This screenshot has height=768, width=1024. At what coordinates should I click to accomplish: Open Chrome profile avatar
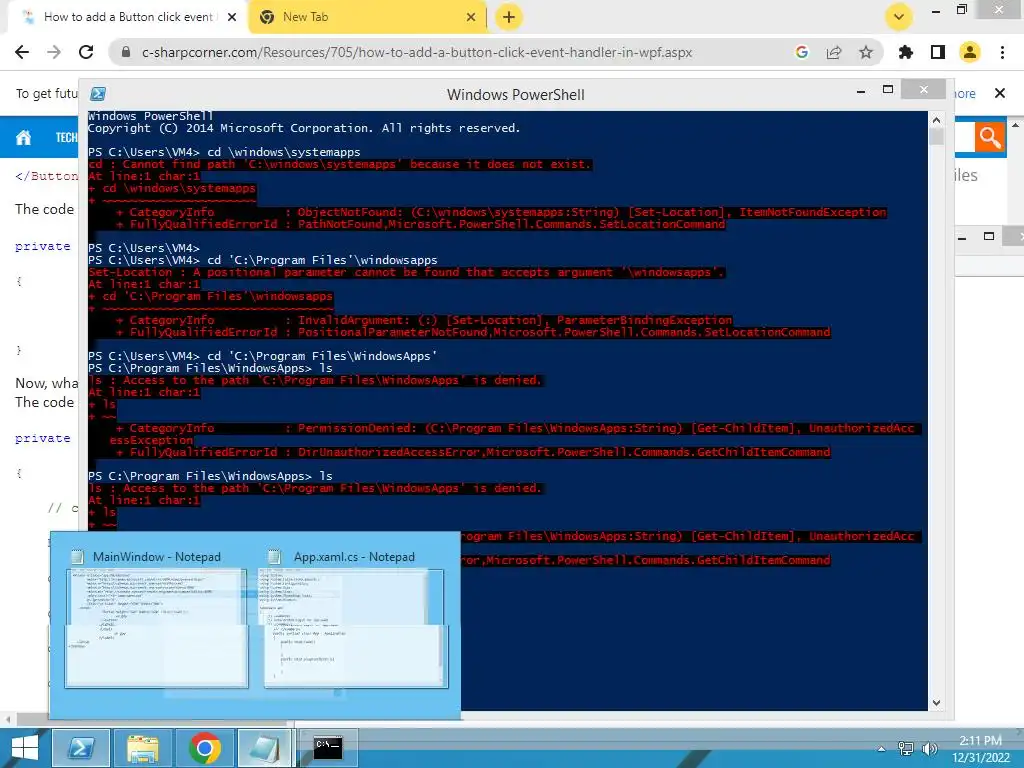pos(970,52)
